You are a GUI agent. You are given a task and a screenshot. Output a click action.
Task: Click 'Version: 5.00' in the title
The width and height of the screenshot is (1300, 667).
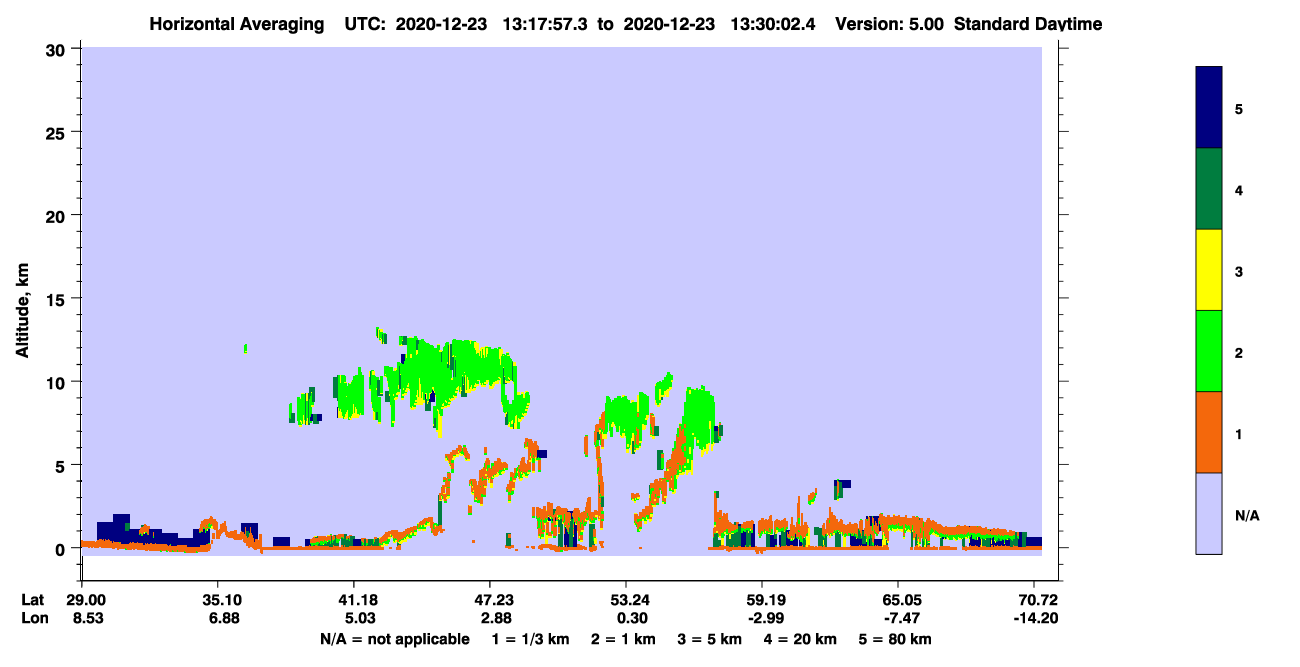point(889,24)
